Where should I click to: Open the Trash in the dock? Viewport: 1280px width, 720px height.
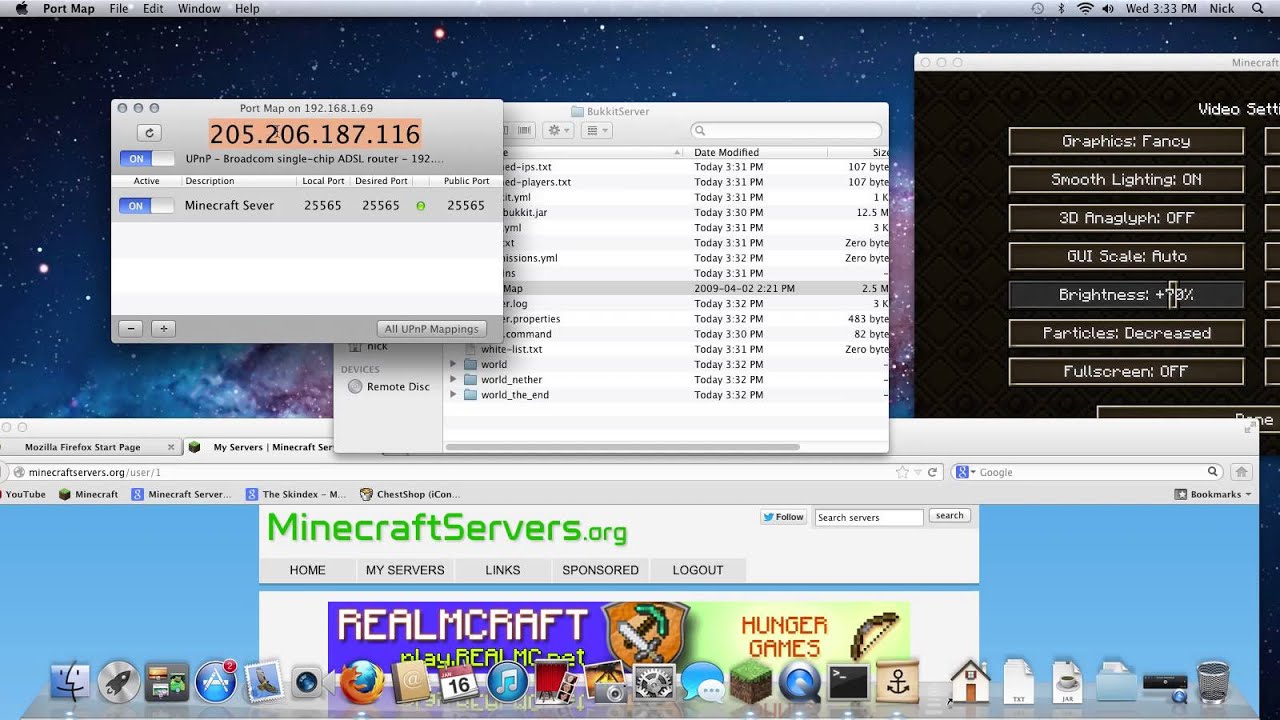tap(1213, 683)
